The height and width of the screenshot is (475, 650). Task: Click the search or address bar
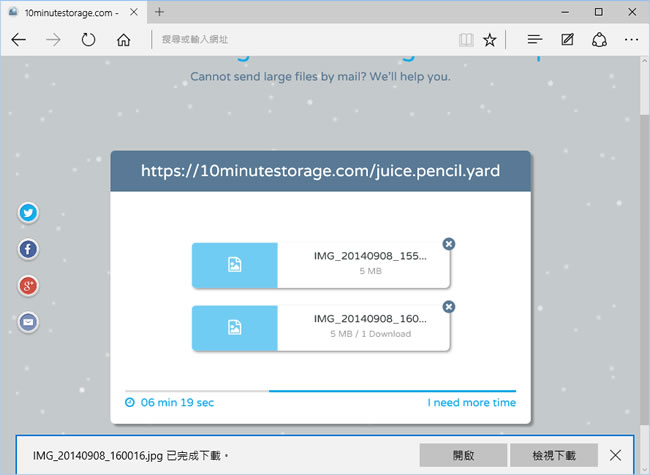pyautogui.click(x=305, y=40)
